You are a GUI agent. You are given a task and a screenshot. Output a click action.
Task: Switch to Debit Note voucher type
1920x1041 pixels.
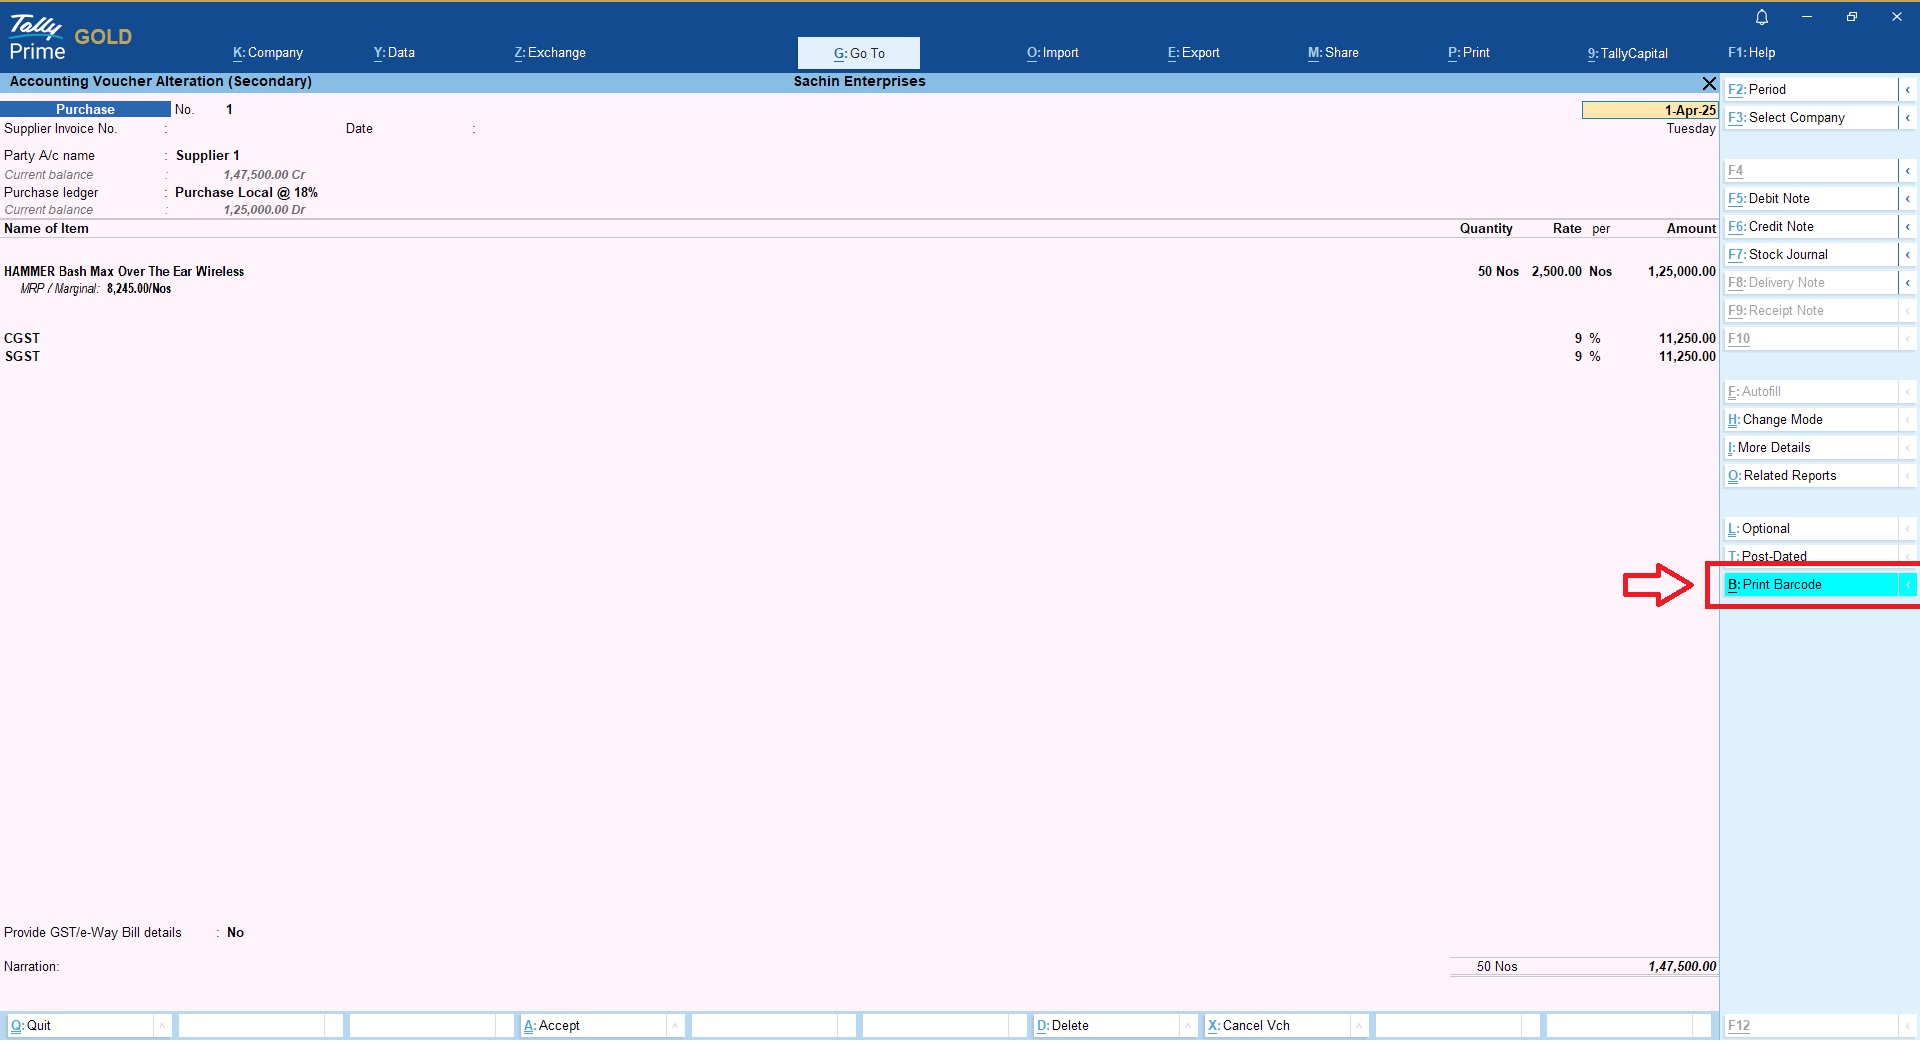click(1810, 199)
